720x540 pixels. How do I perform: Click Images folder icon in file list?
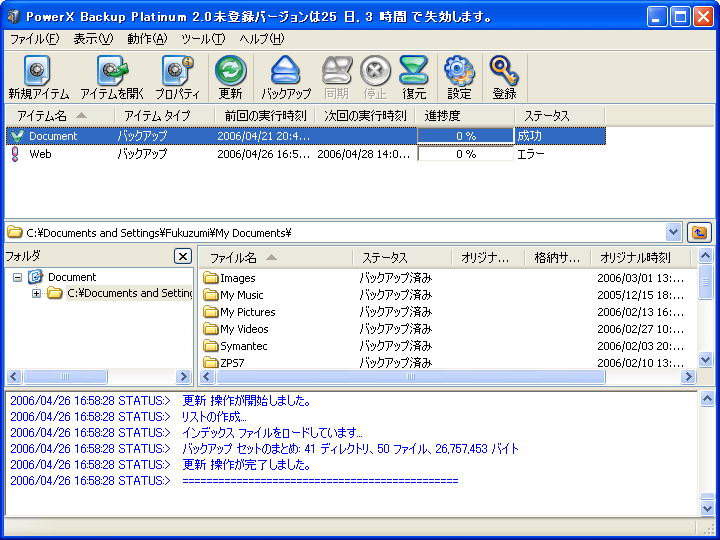tap(210, 278)
